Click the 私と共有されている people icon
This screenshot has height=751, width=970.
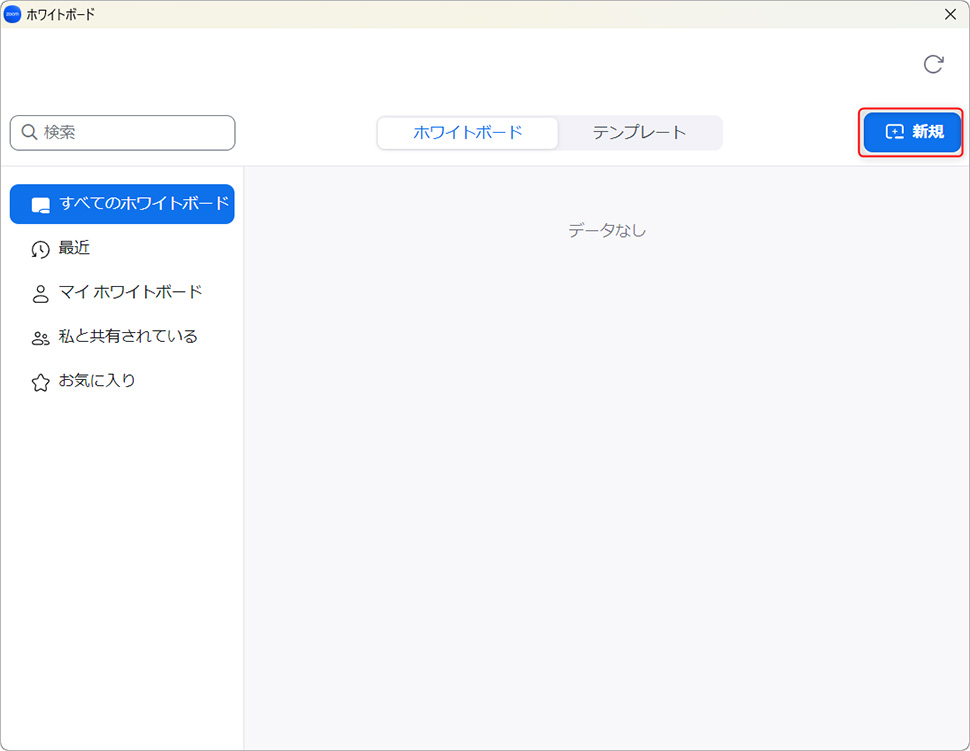40,338
